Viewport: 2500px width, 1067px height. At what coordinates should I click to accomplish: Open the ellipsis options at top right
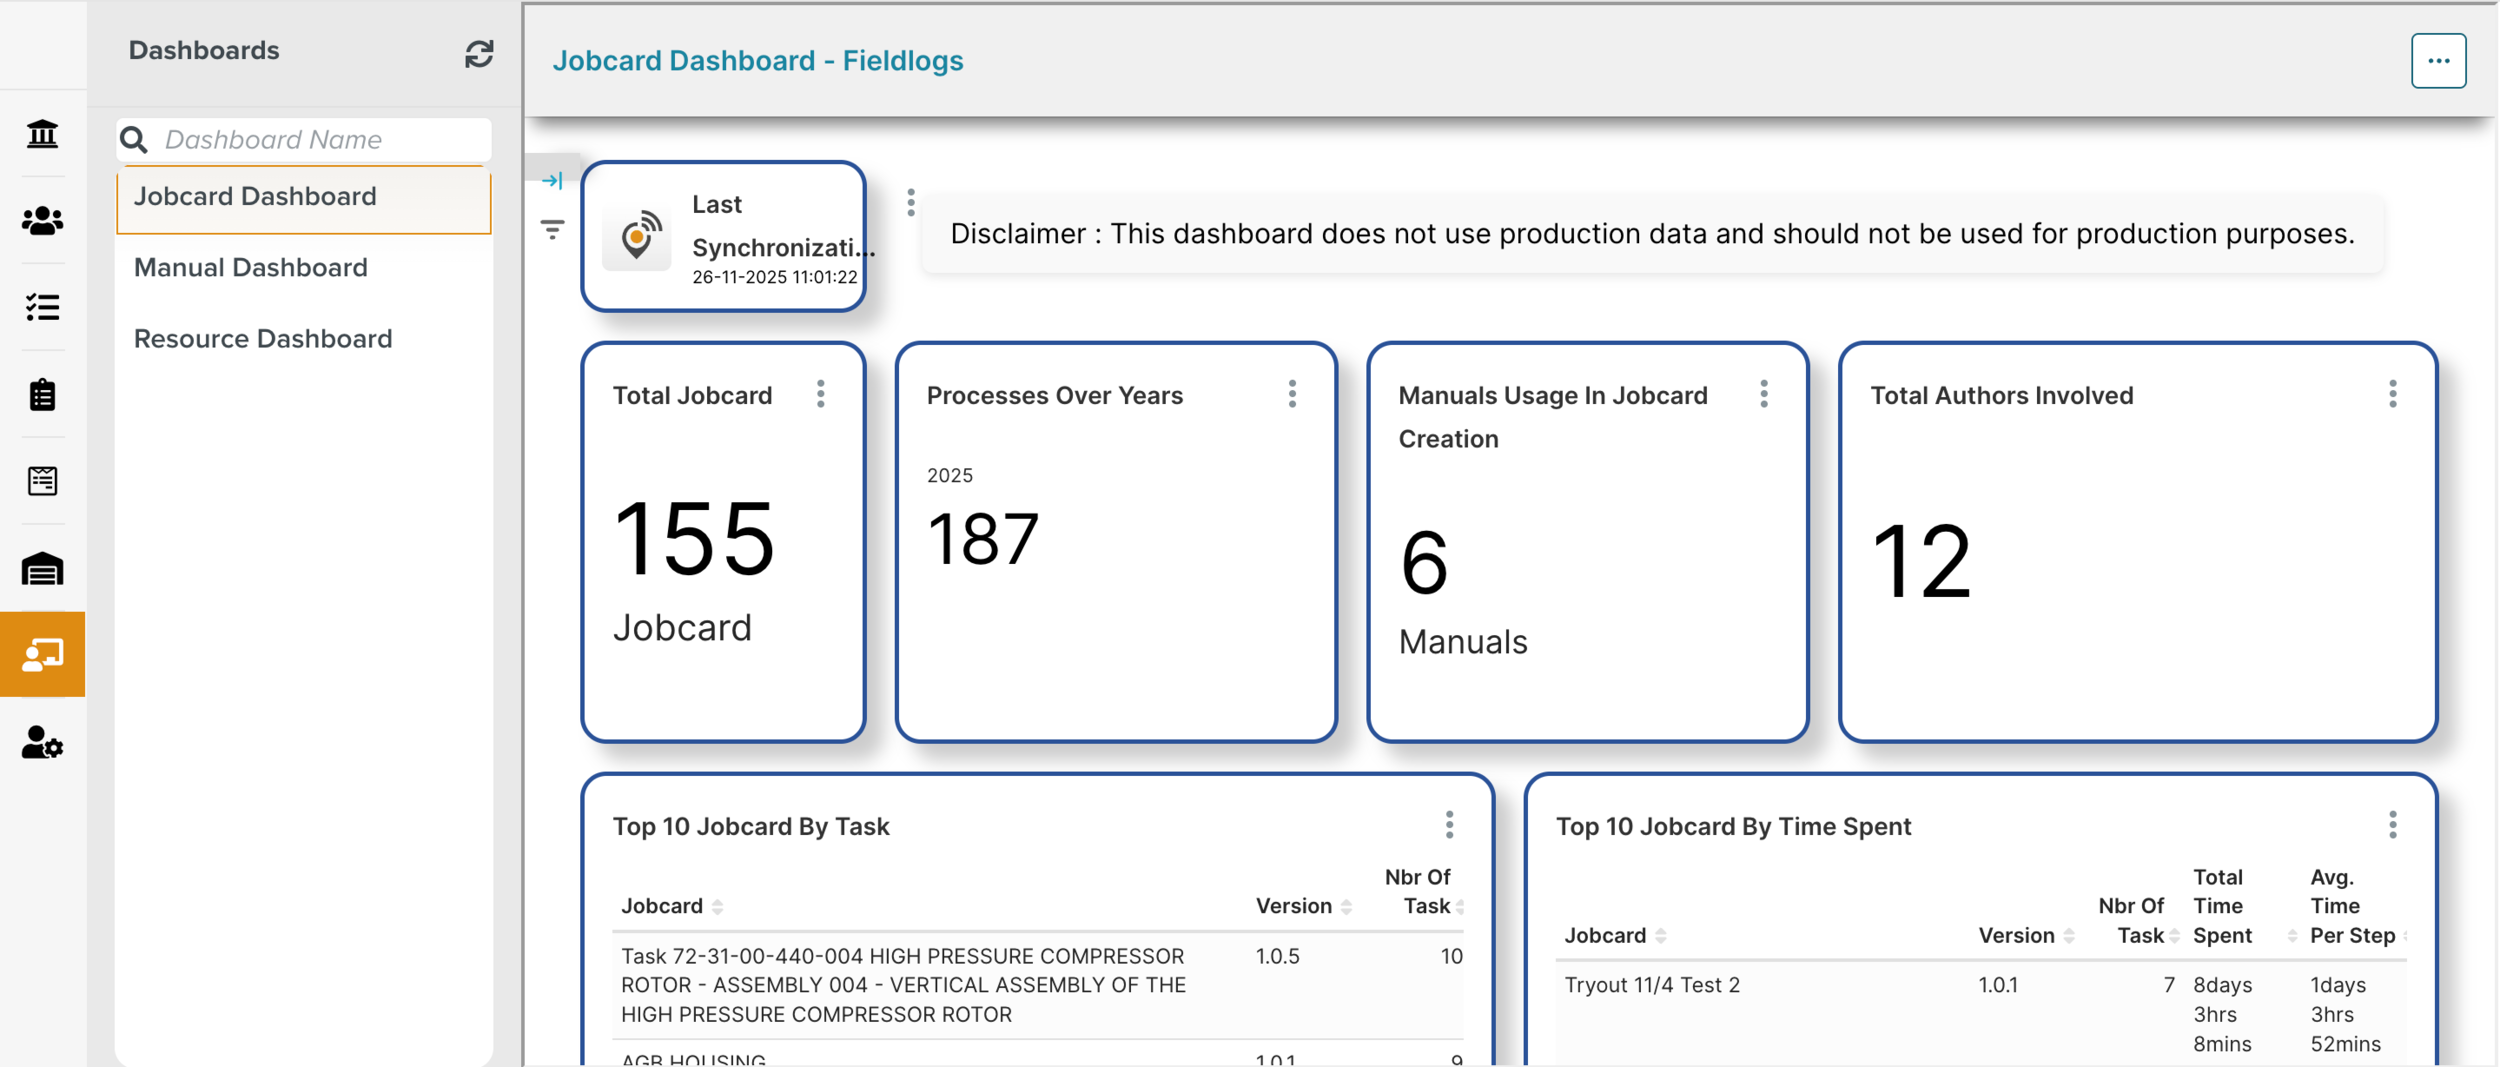click(2439, 60)
